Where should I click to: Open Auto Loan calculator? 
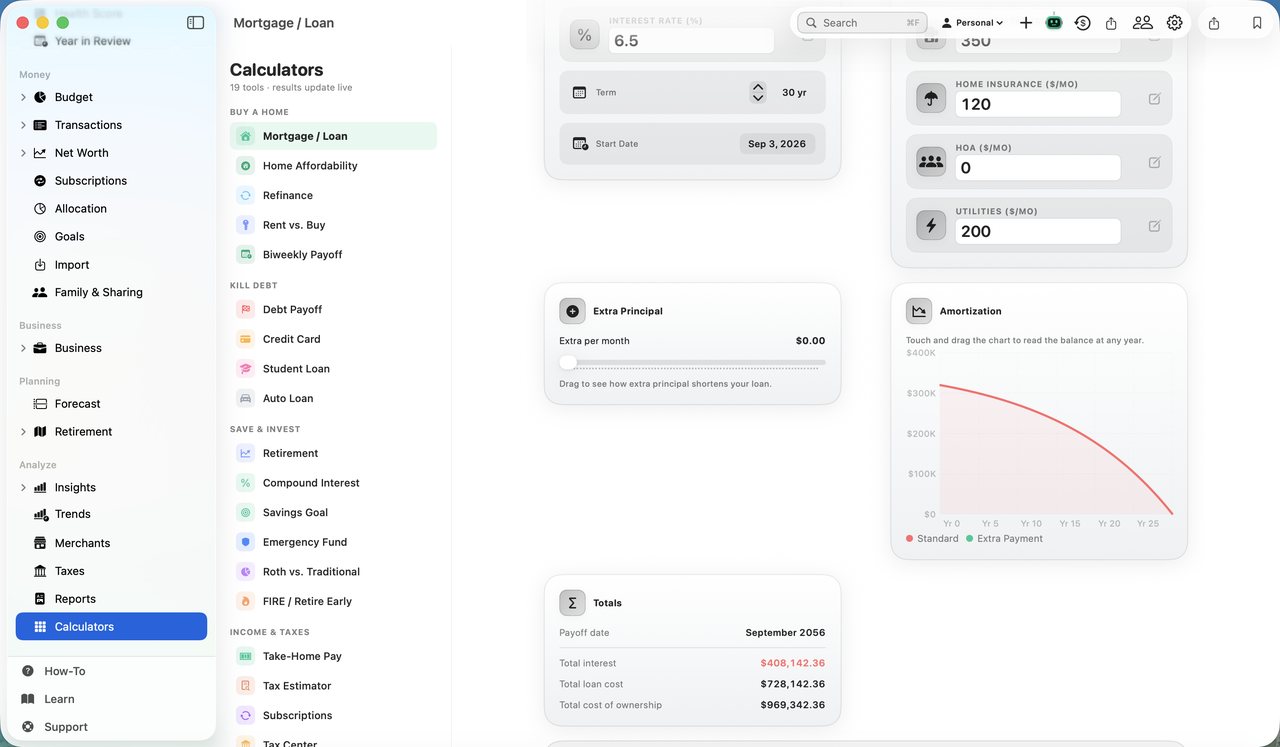click(333, 398)
